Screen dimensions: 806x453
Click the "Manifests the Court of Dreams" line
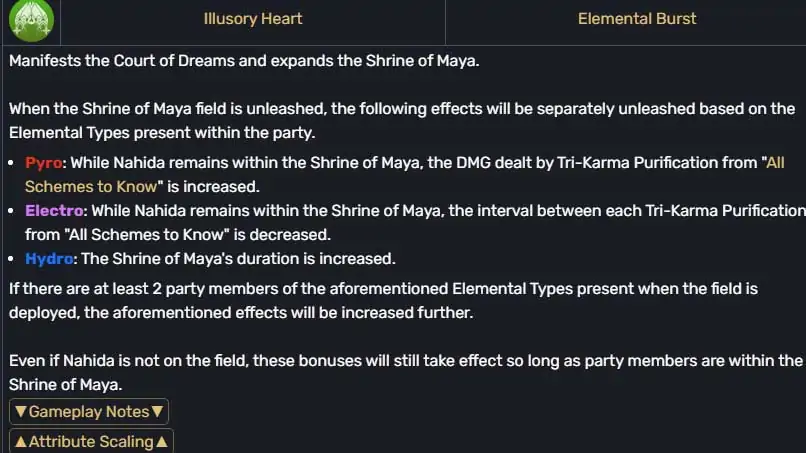click(244, 60)
